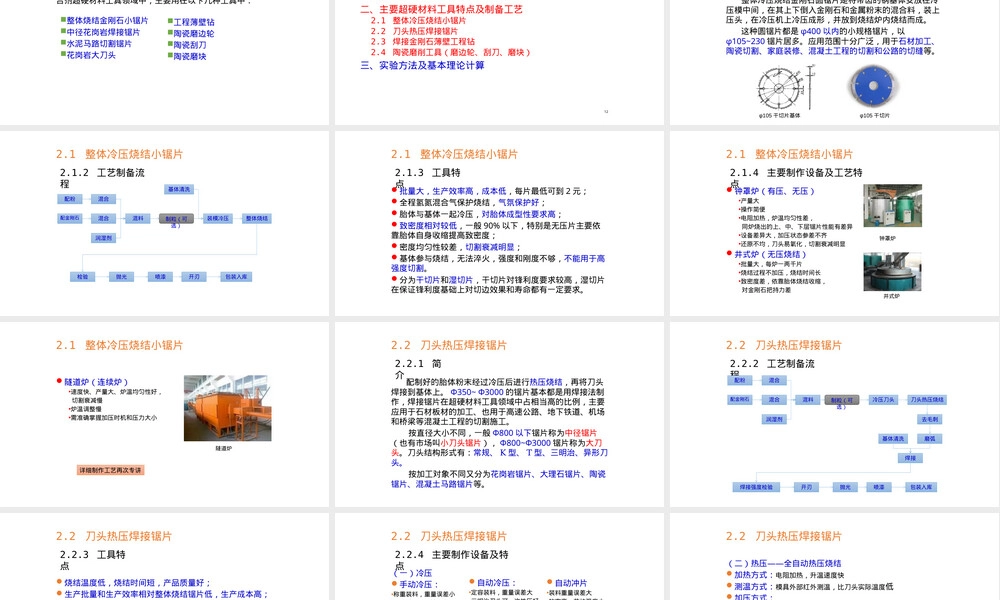The height and width of the screenshot is (600, 1000).
Task: Click the gray 制粒（可选）box in the 2.1.2 flowchart
Action: [176, 219]
